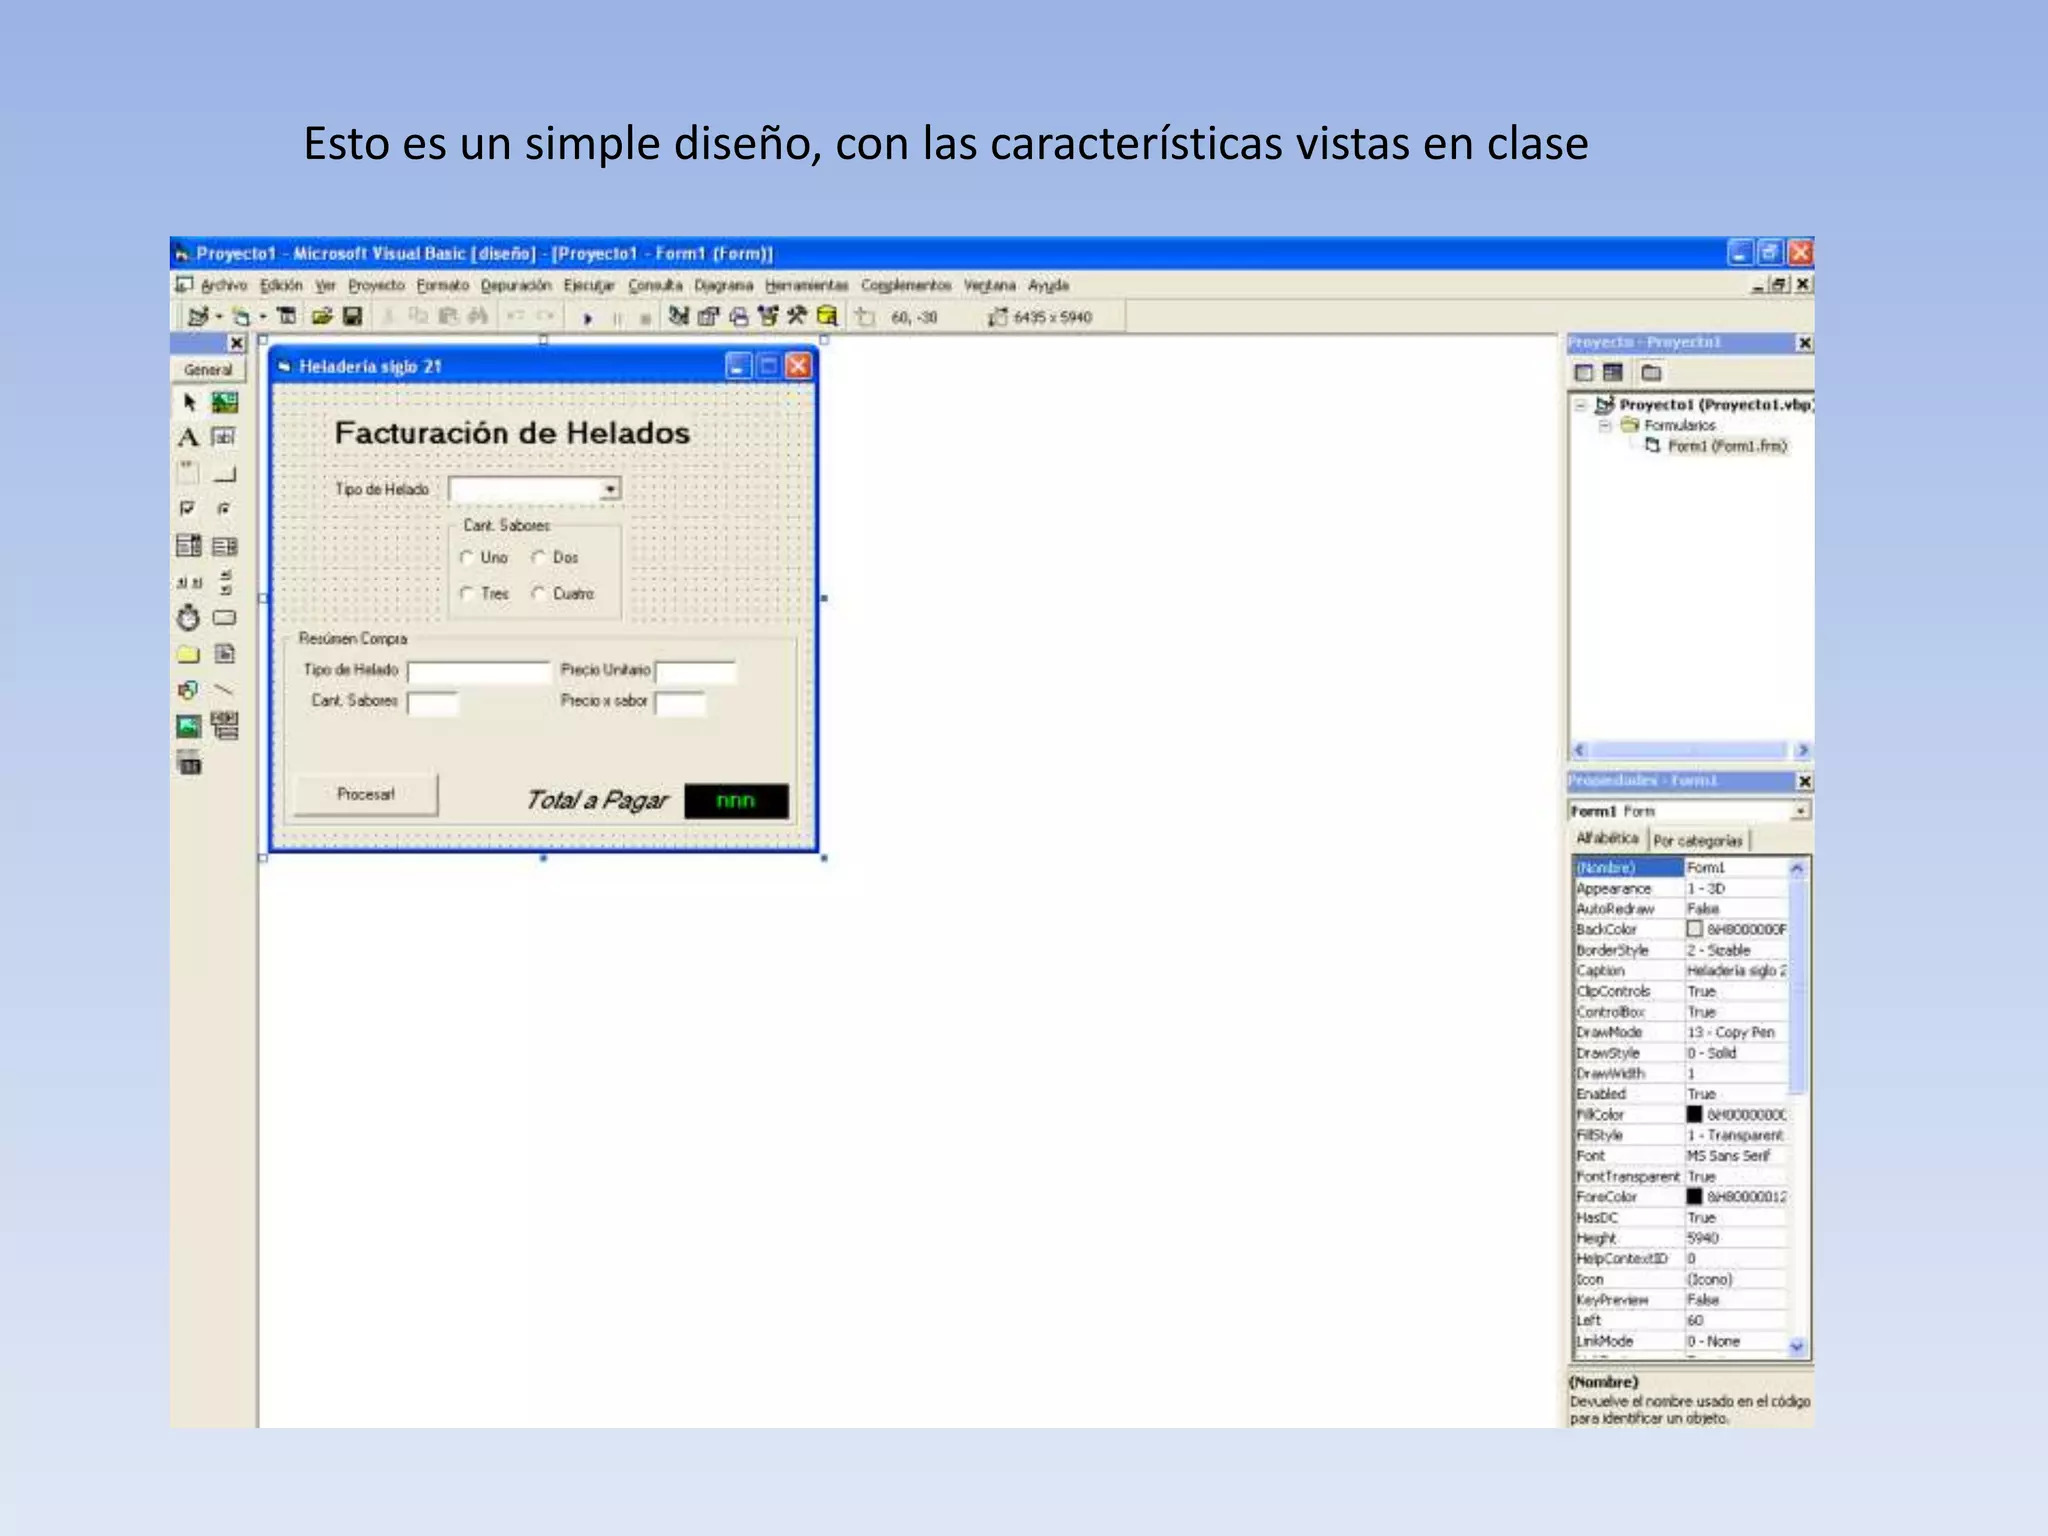Select the PictureBox tool in toolbox
2048x1536 pixels.
pos(225,403)
